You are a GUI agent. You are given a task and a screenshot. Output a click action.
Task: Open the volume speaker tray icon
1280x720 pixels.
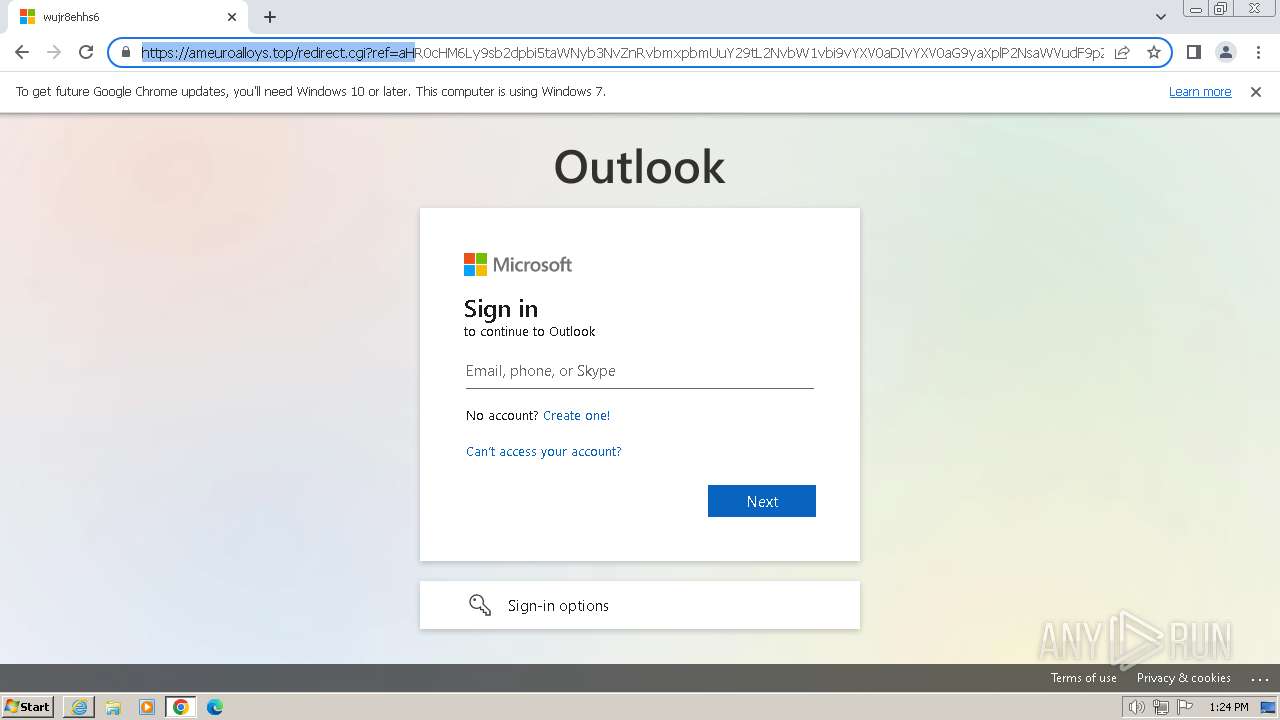pos(1137,707)
